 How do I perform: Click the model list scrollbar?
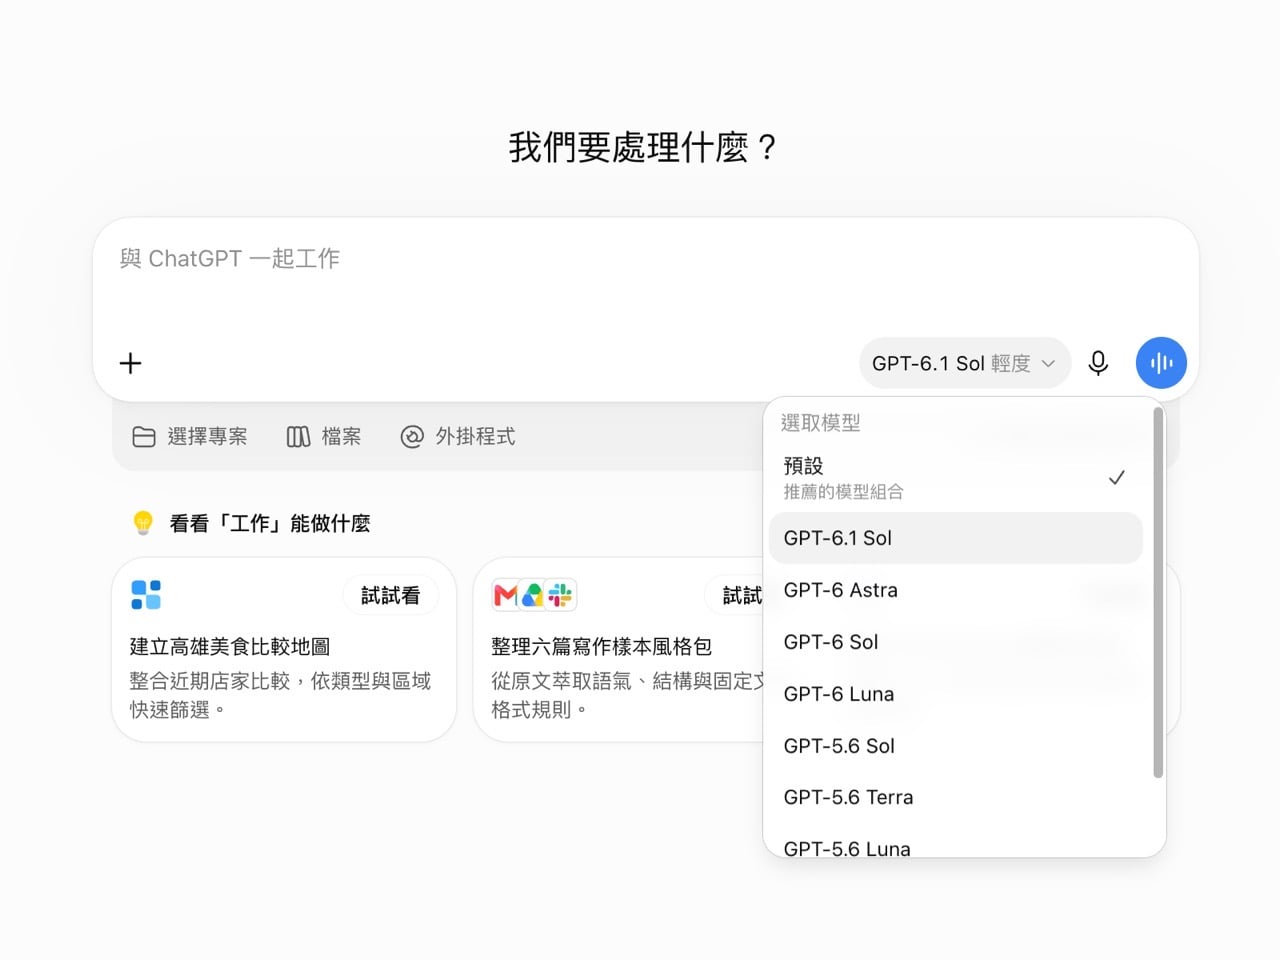click(x=1158, y=593)
